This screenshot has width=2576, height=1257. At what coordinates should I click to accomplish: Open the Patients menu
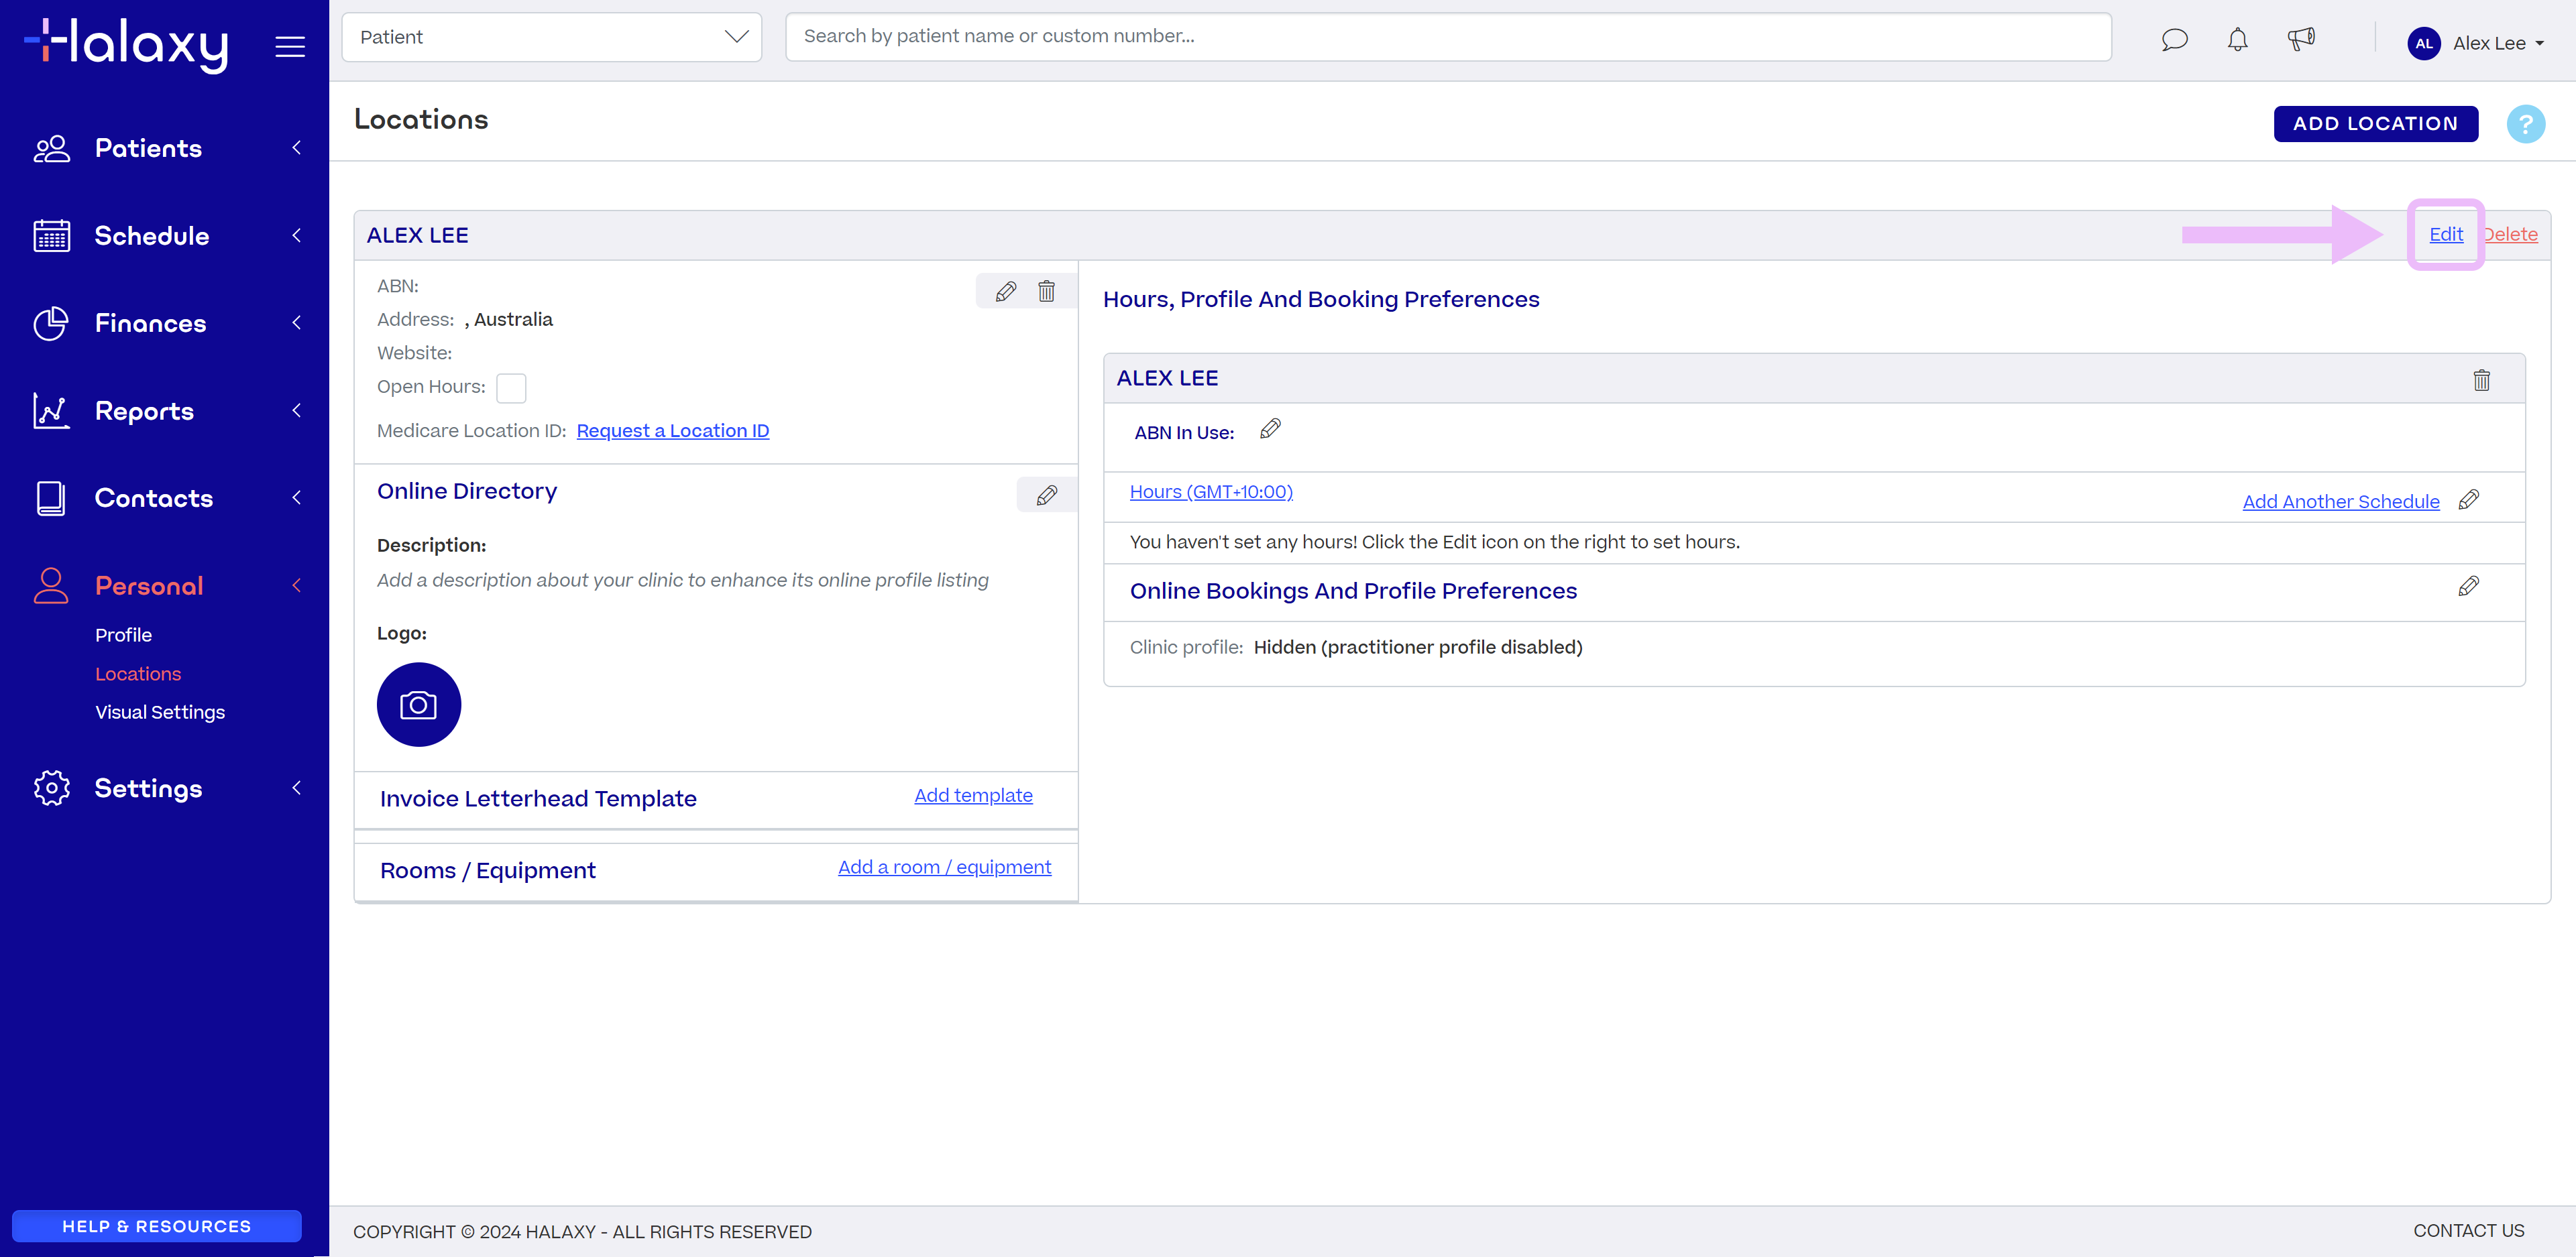[x=148, y=149]
